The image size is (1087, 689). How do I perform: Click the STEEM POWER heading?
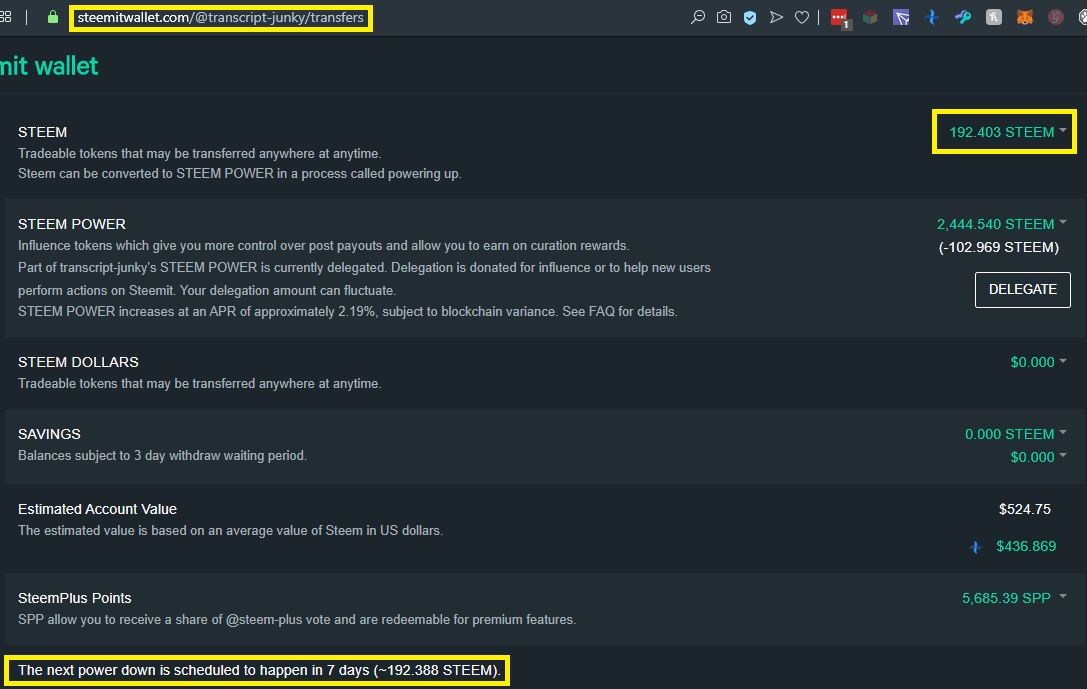coord(72,224)
